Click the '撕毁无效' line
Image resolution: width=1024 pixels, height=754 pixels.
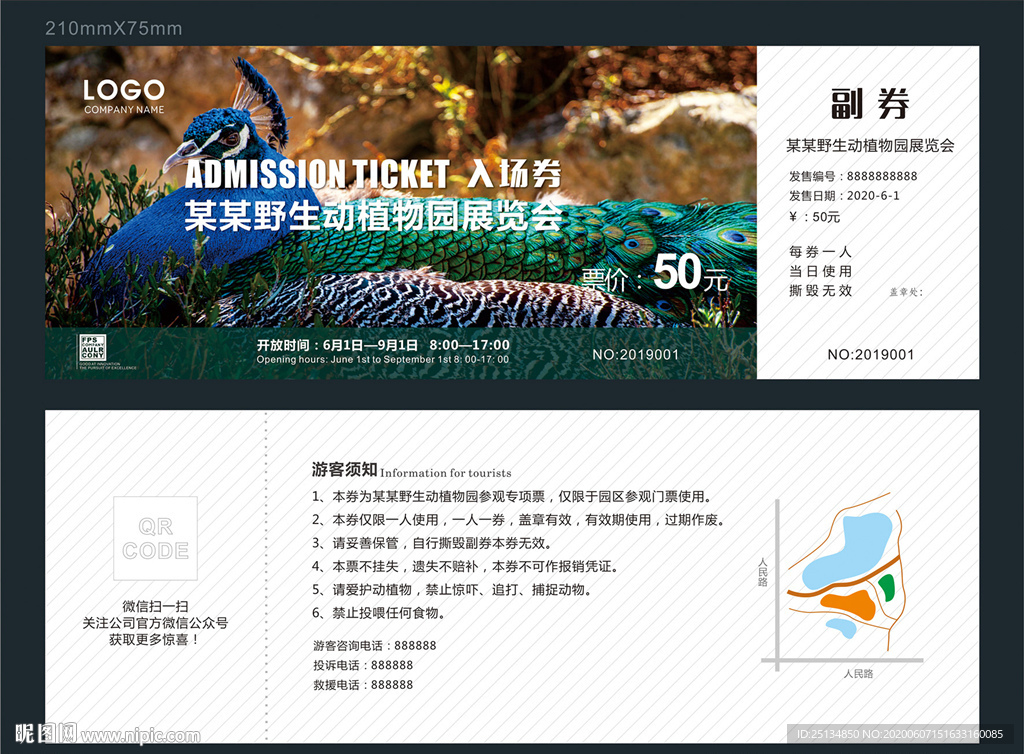(x=820, y=291)
